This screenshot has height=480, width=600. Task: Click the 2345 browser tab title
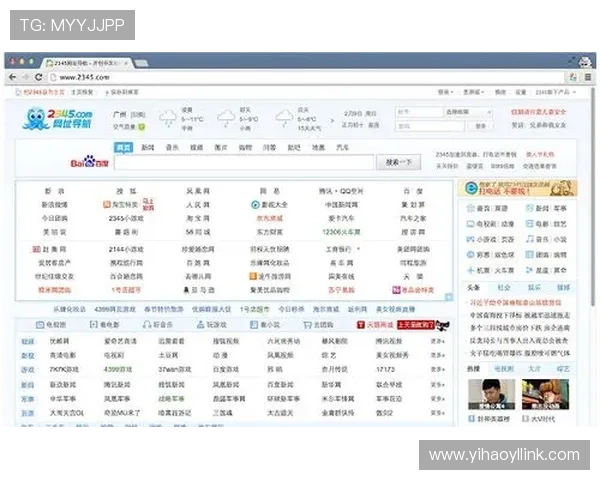(x=87, y=63)
